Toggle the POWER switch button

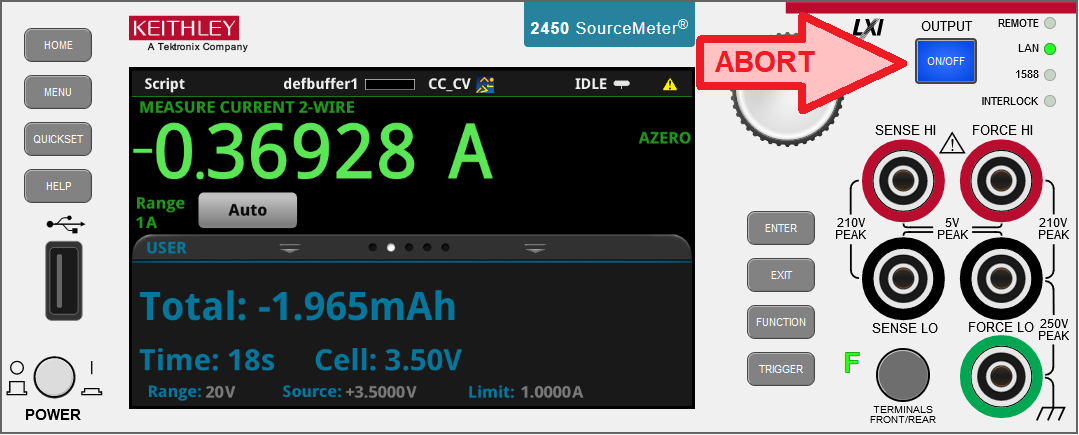(x=54, y=377)
